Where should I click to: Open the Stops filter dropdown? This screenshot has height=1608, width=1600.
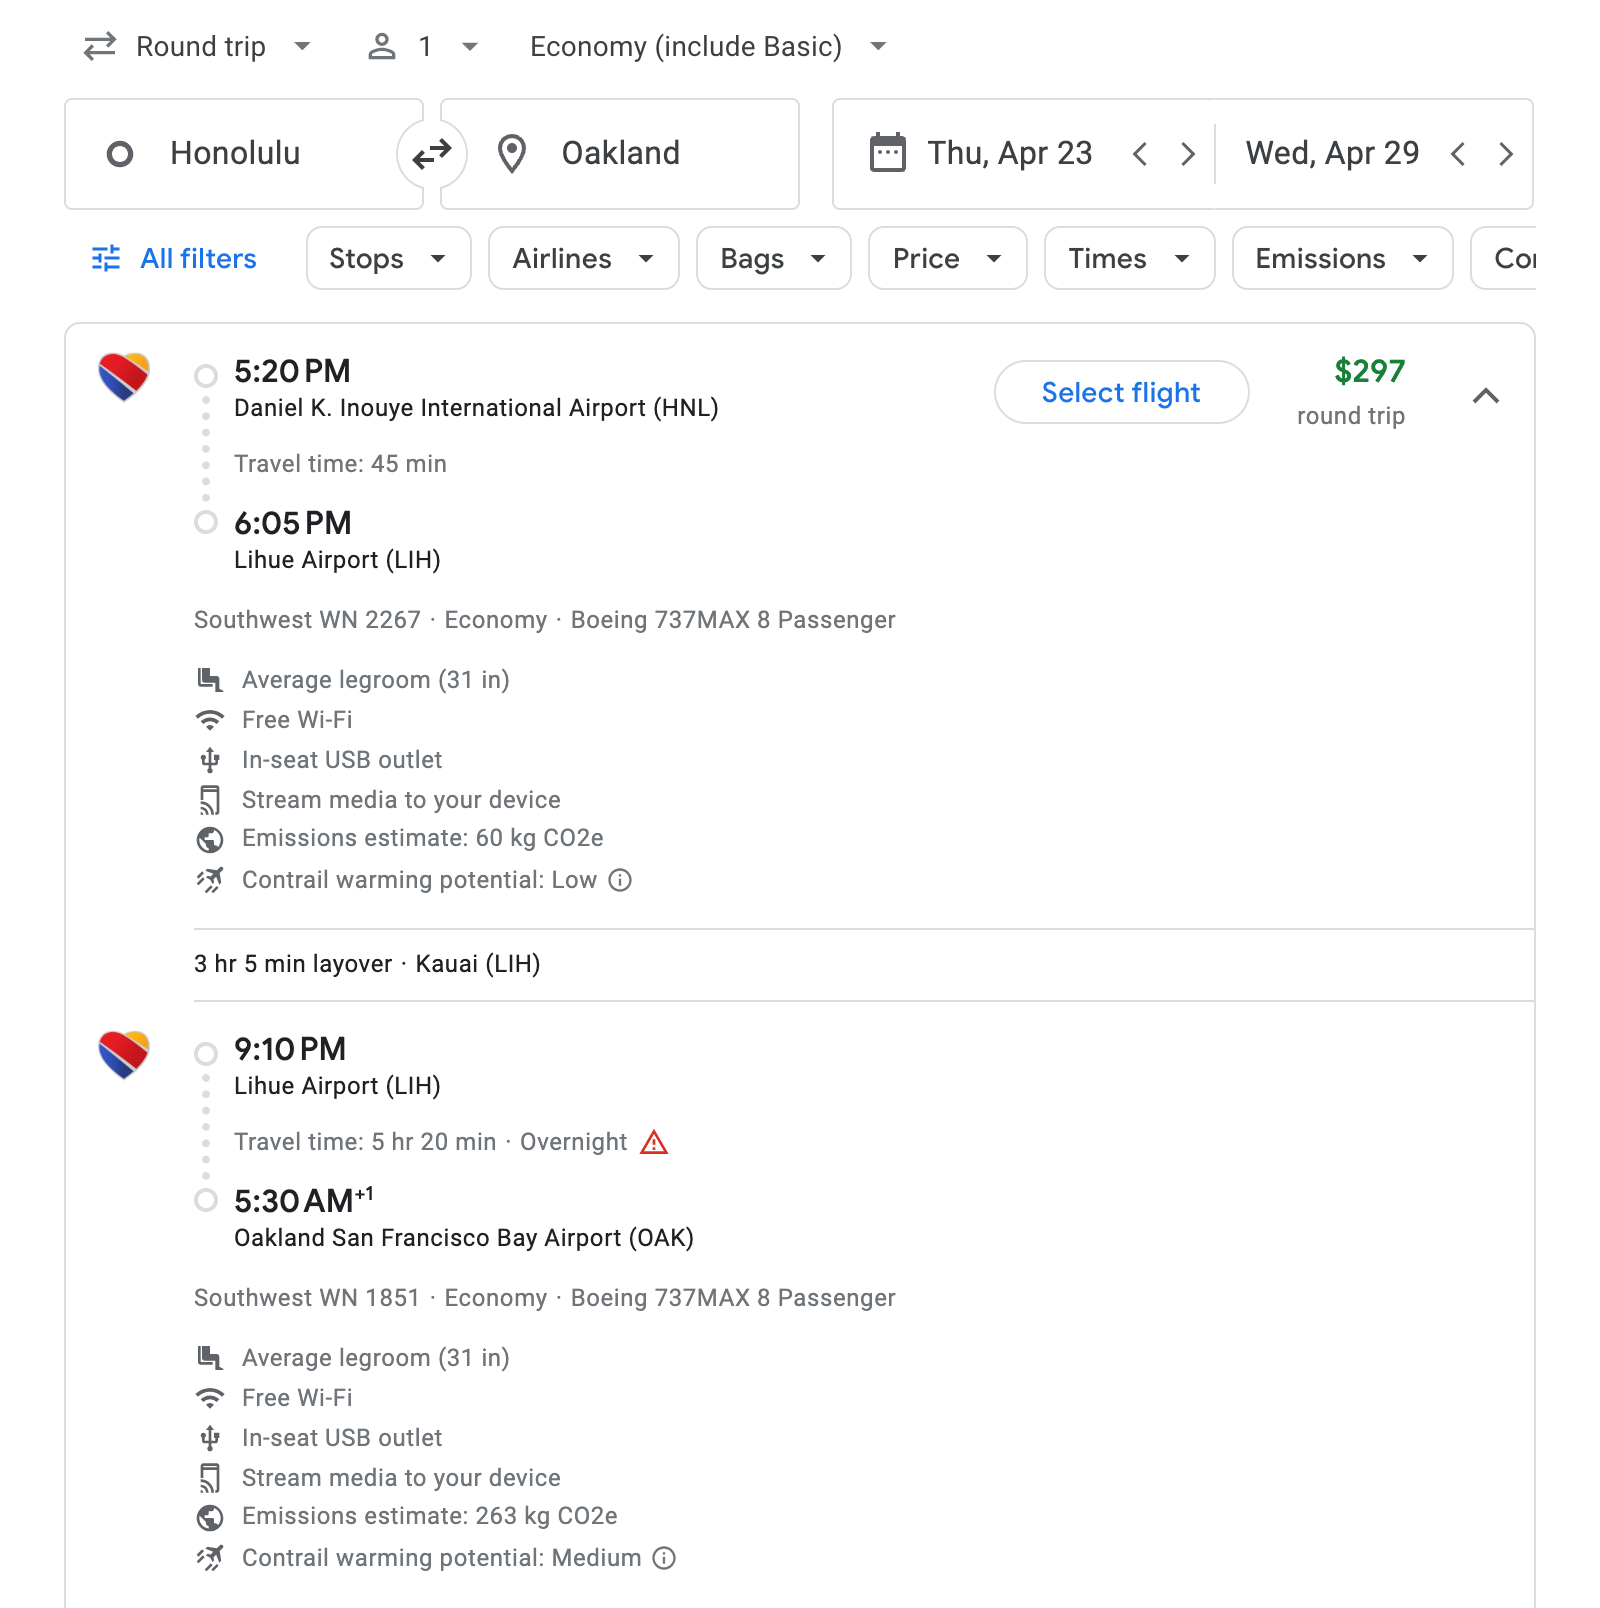click(x=388, y=258)
